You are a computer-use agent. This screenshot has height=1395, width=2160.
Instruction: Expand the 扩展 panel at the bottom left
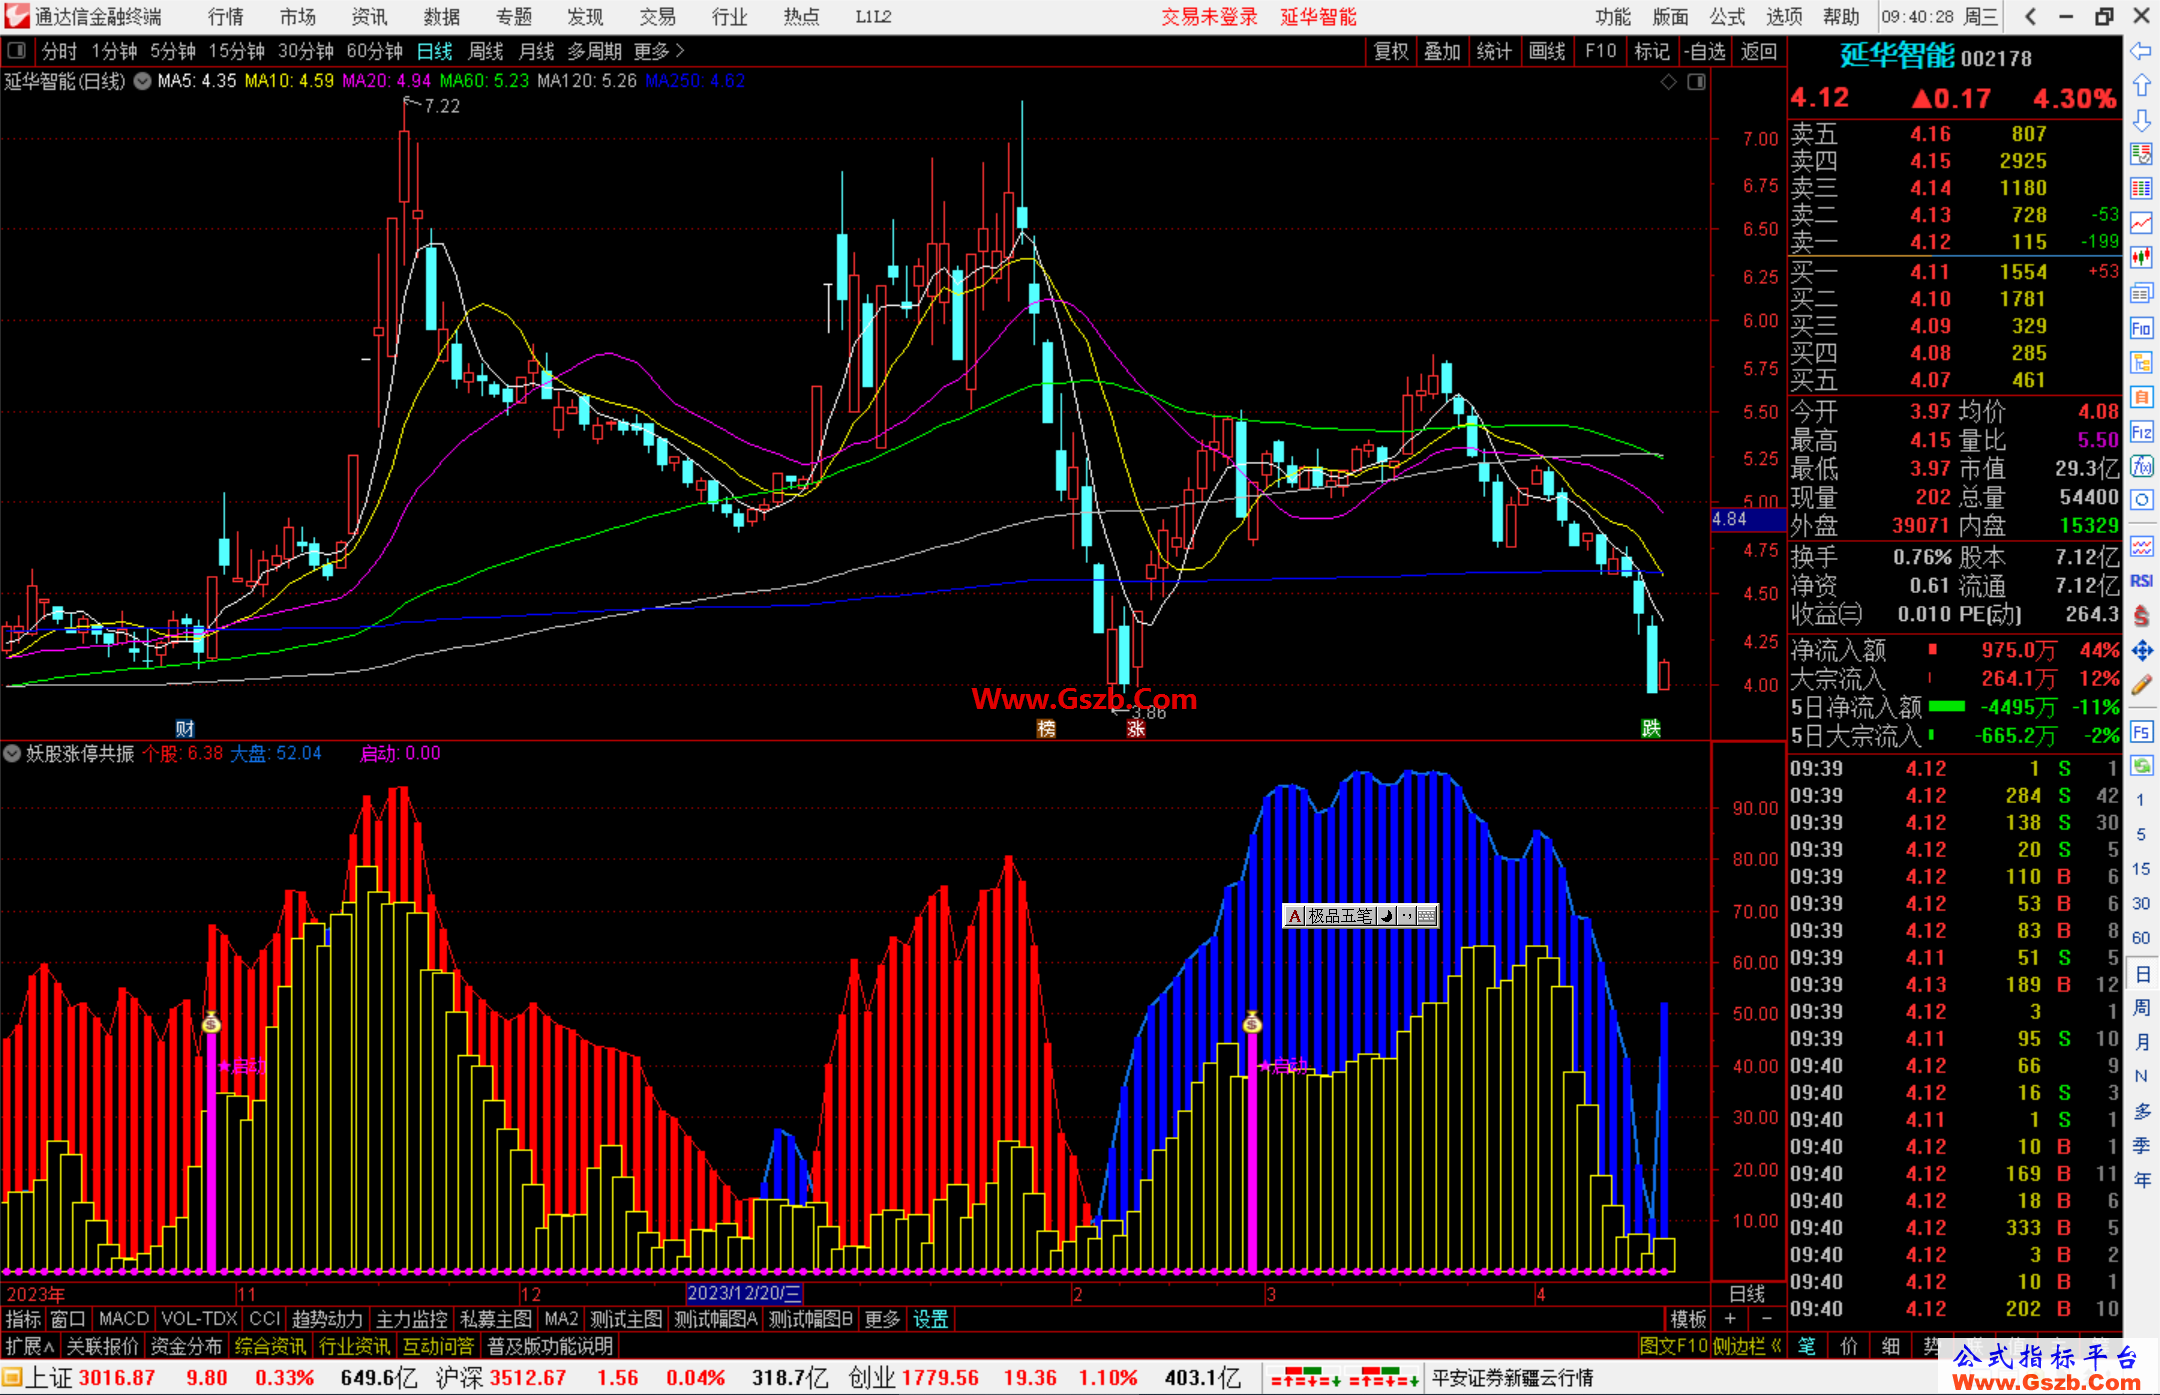30,1347
